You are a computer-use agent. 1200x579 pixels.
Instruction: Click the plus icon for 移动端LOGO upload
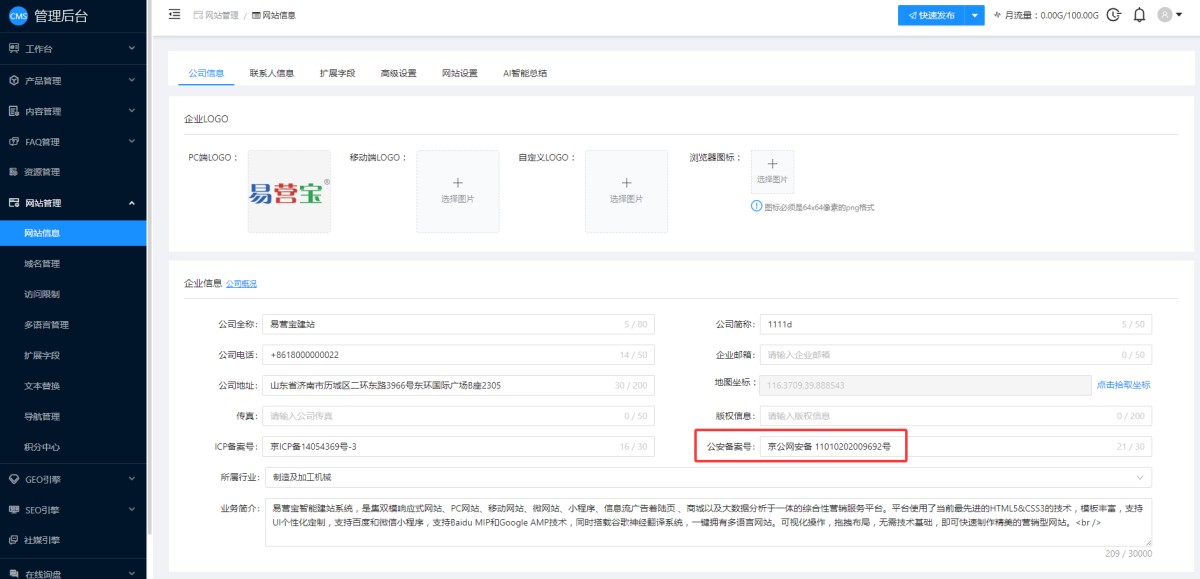click(x=457, y=183)
